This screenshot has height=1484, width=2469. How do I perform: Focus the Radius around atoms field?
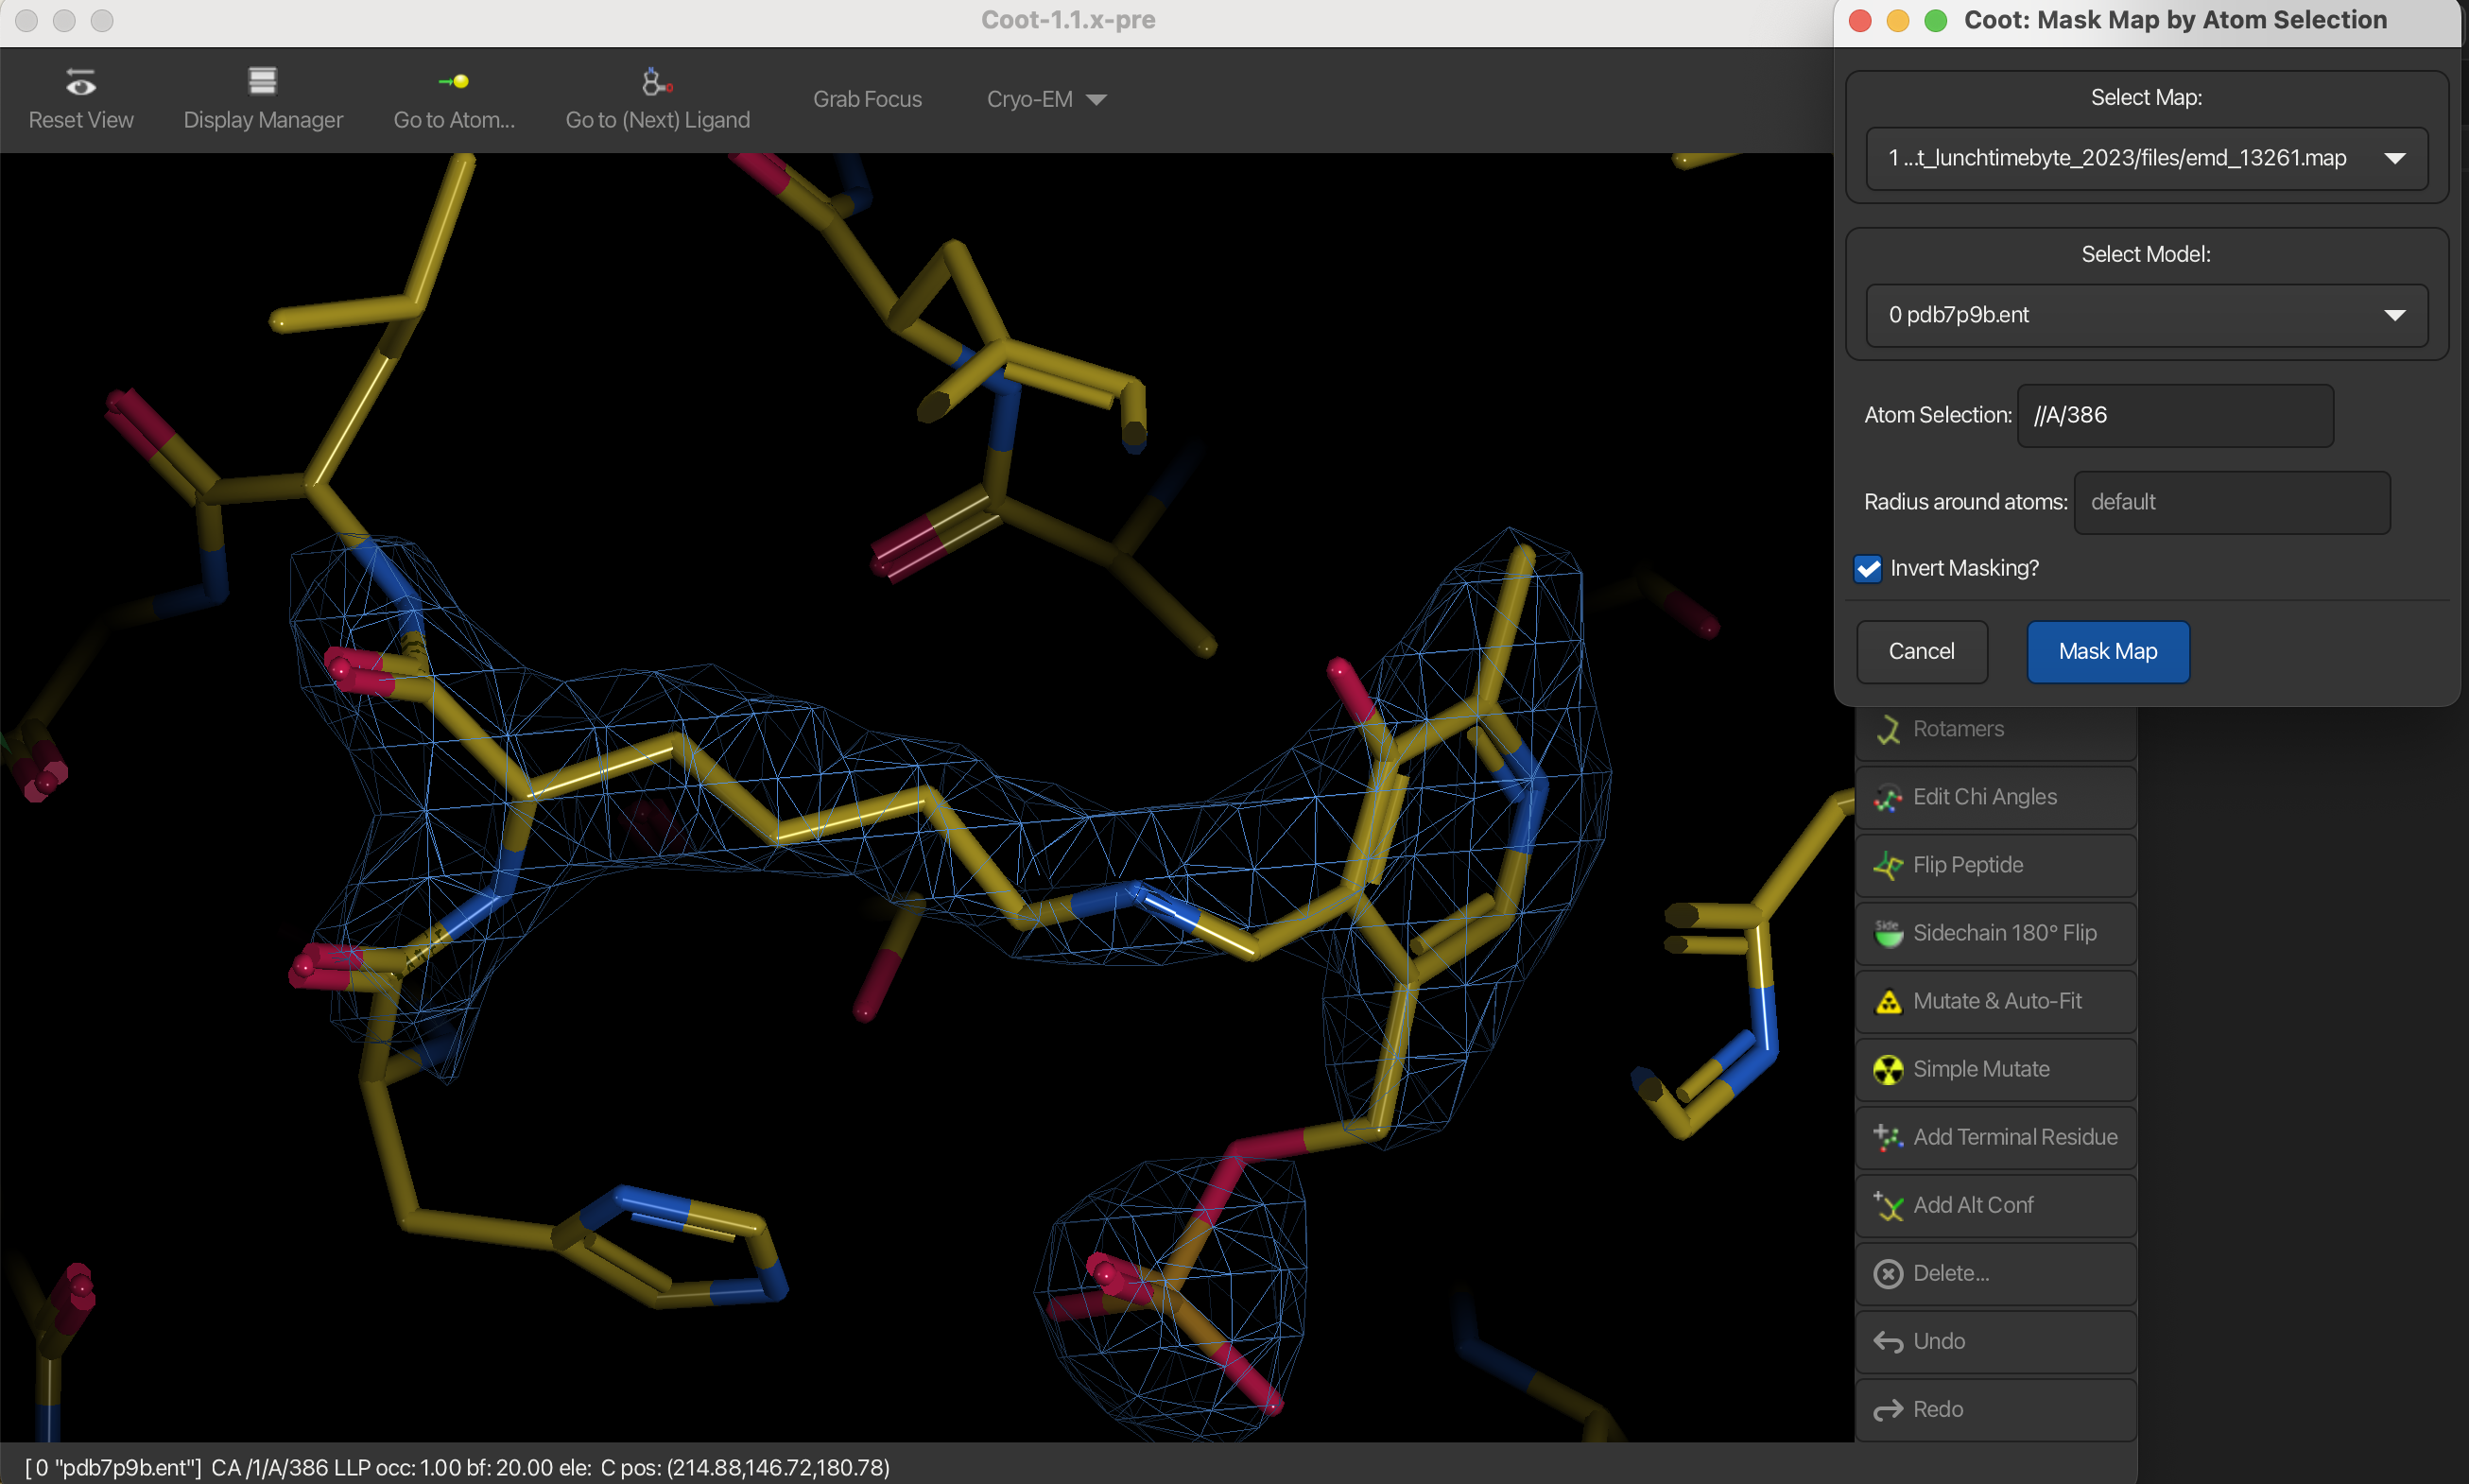pyautogui.click(x=2231, y=502)
